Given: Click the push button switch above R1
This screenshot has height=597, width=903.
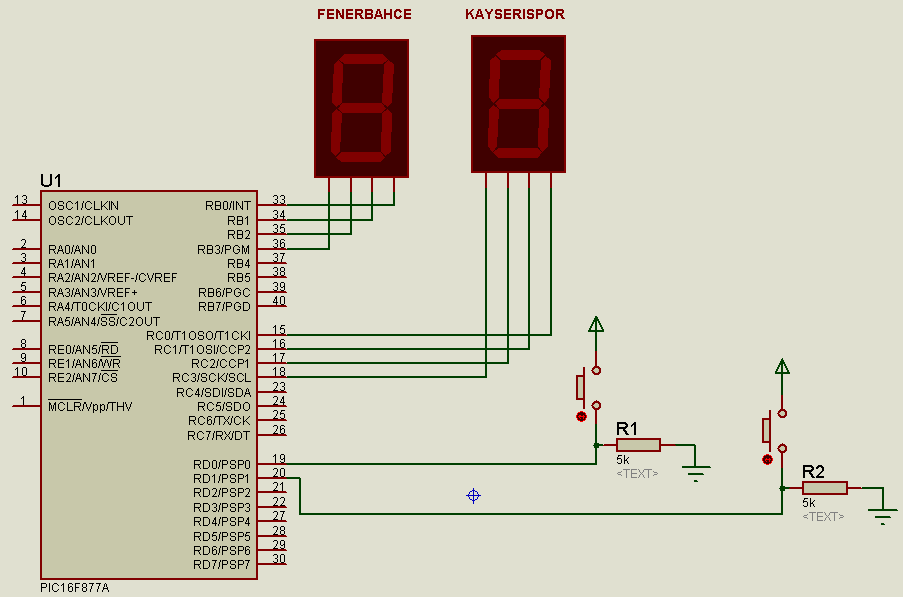Looking at the screenshot, I should 589,388.
